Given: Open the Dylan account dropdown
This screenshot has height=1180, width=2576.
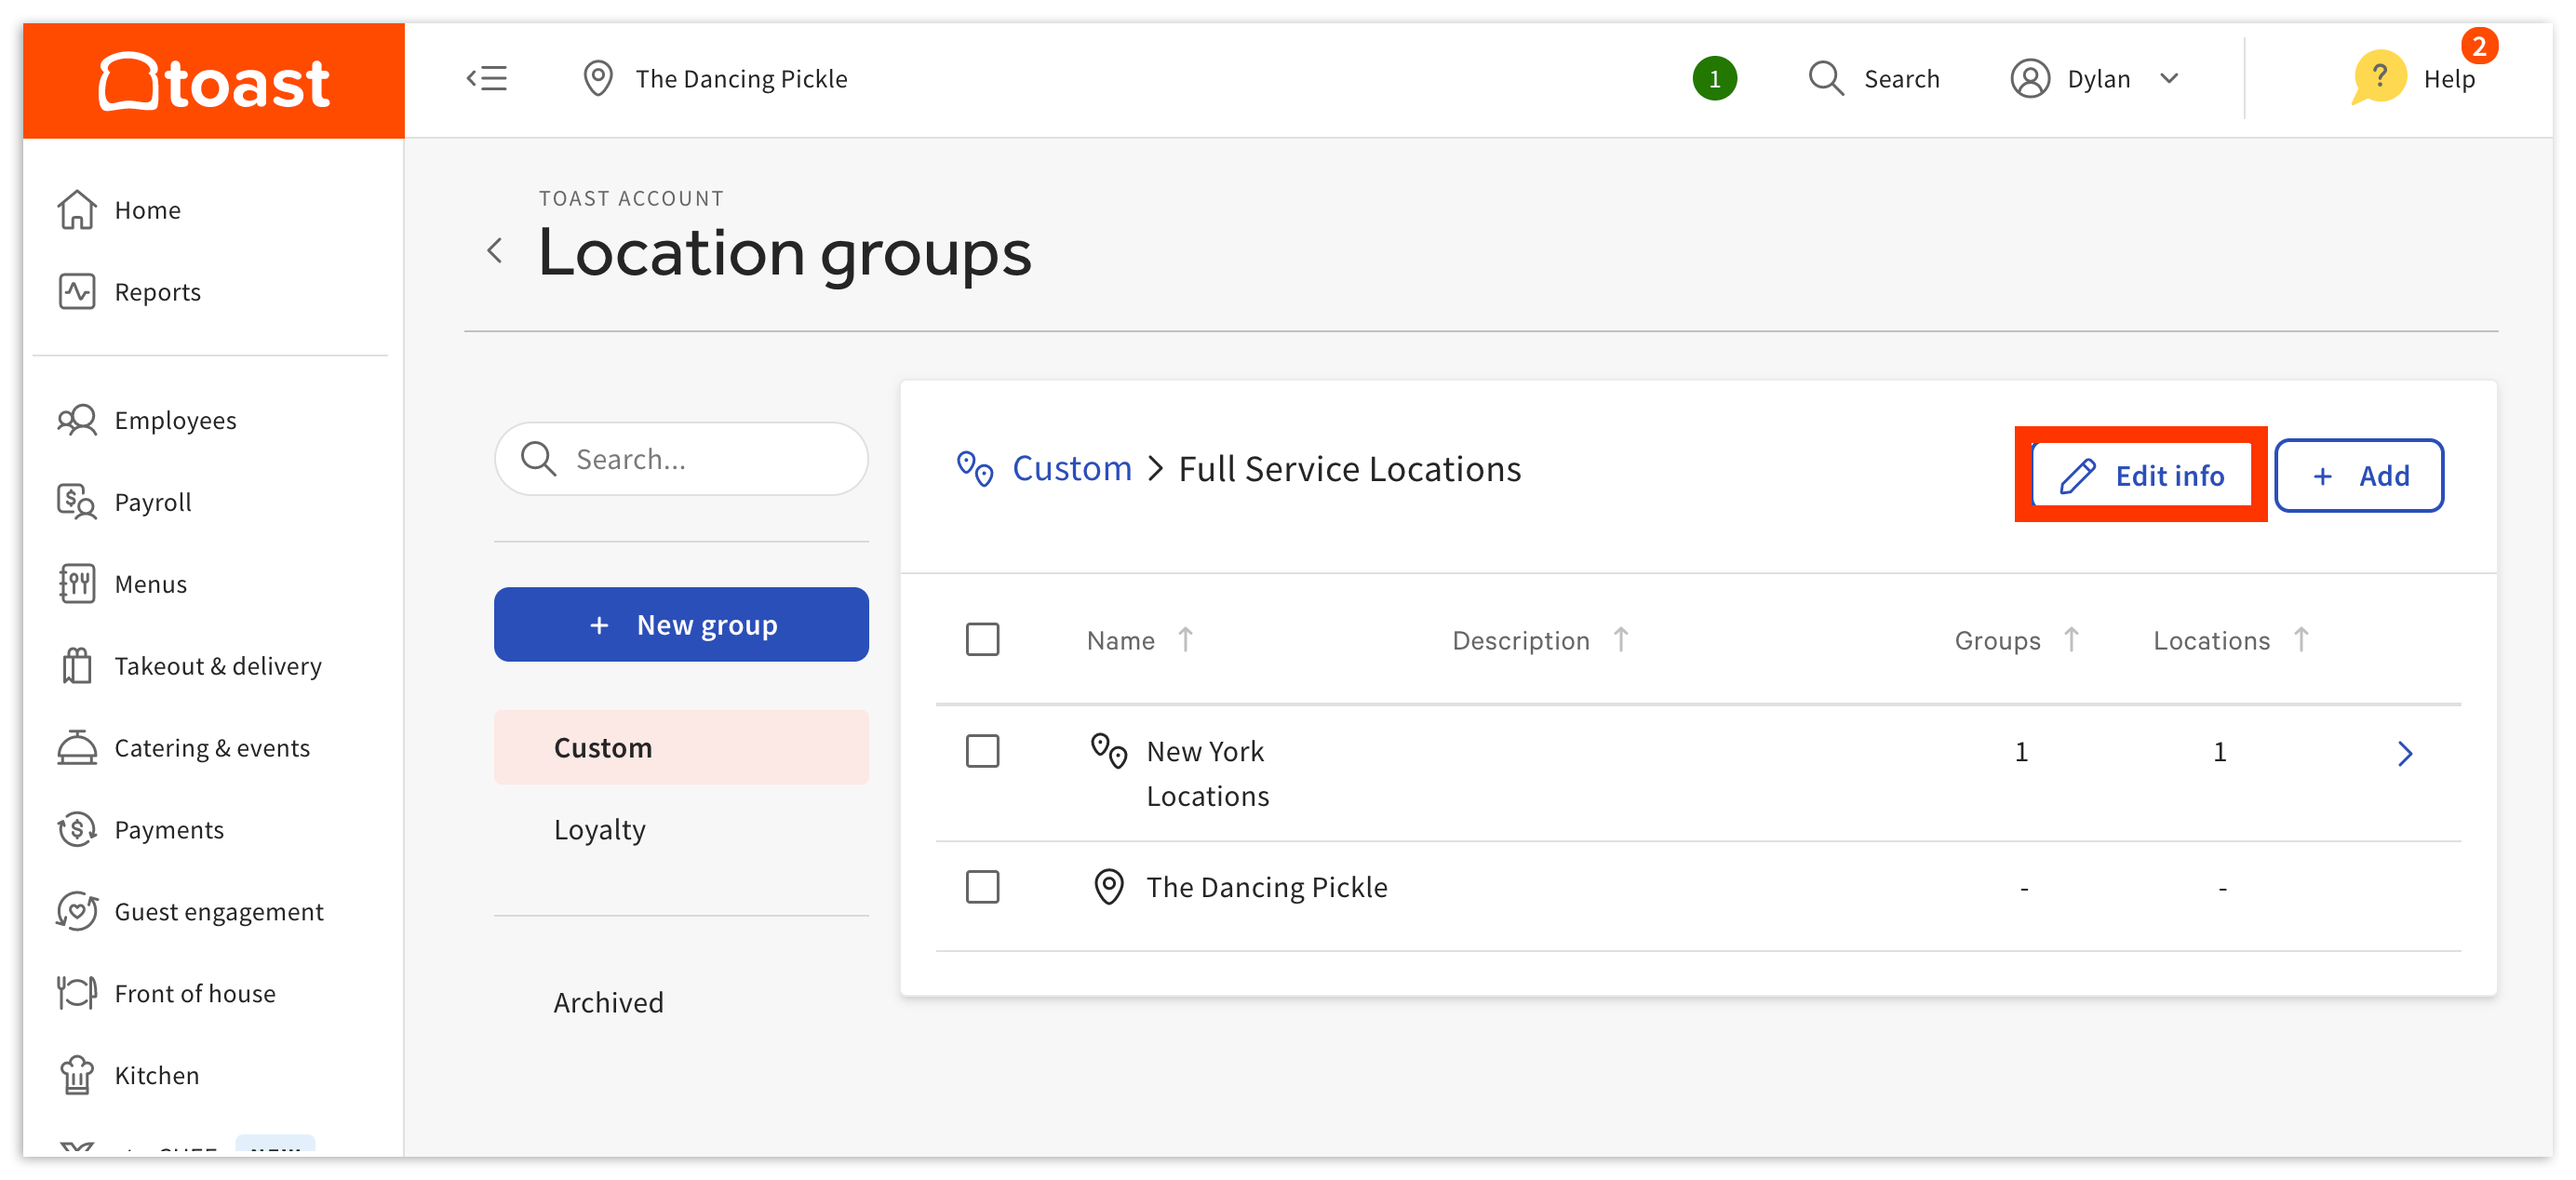Looking at the screenshot, I should point(2096,78).
